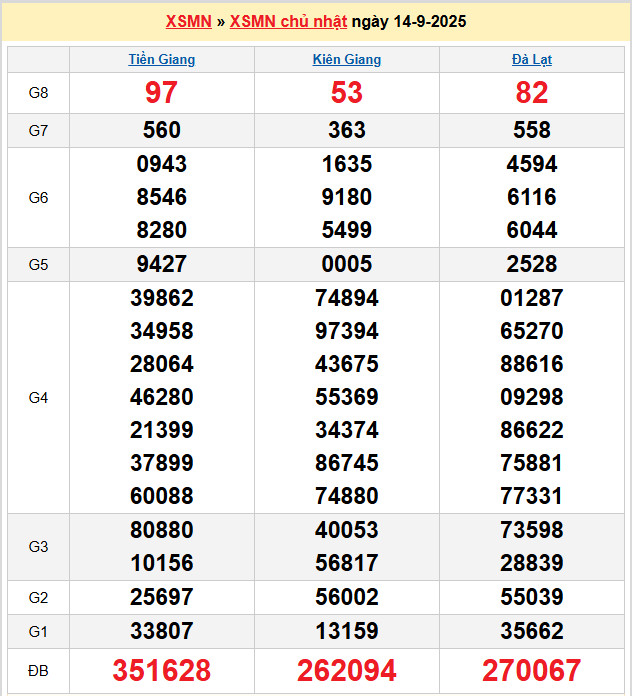Click the G4 row label
Viewport: 632px width, 696px height.
tap(38, 398)
